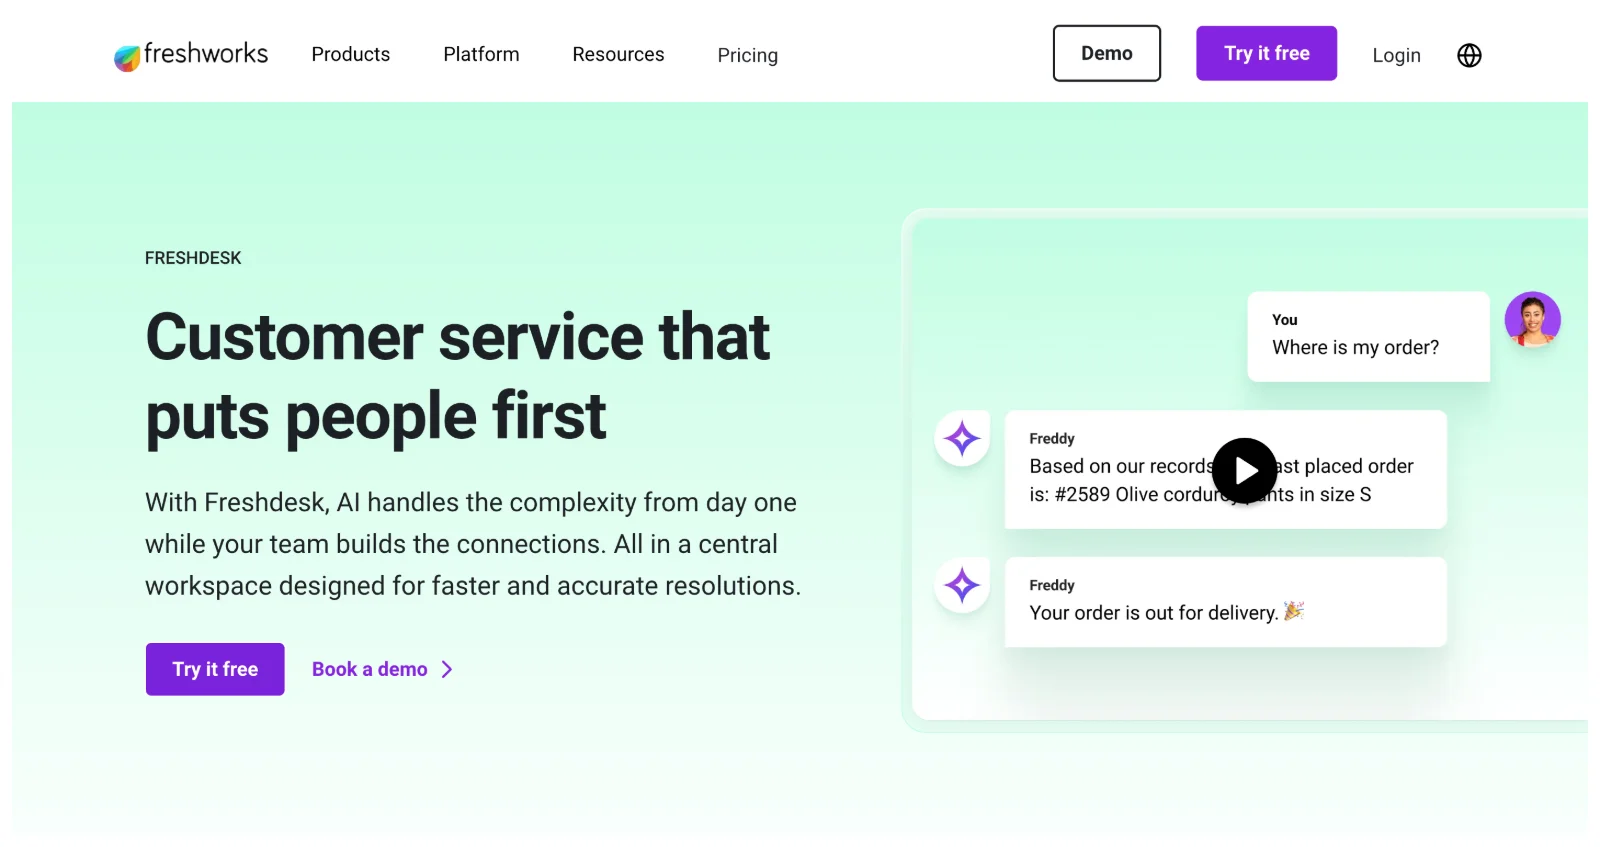Click the customer avatar in the chat preview
The width and height of the screenshot is (1600, 847).
(x=1532, y=319)
